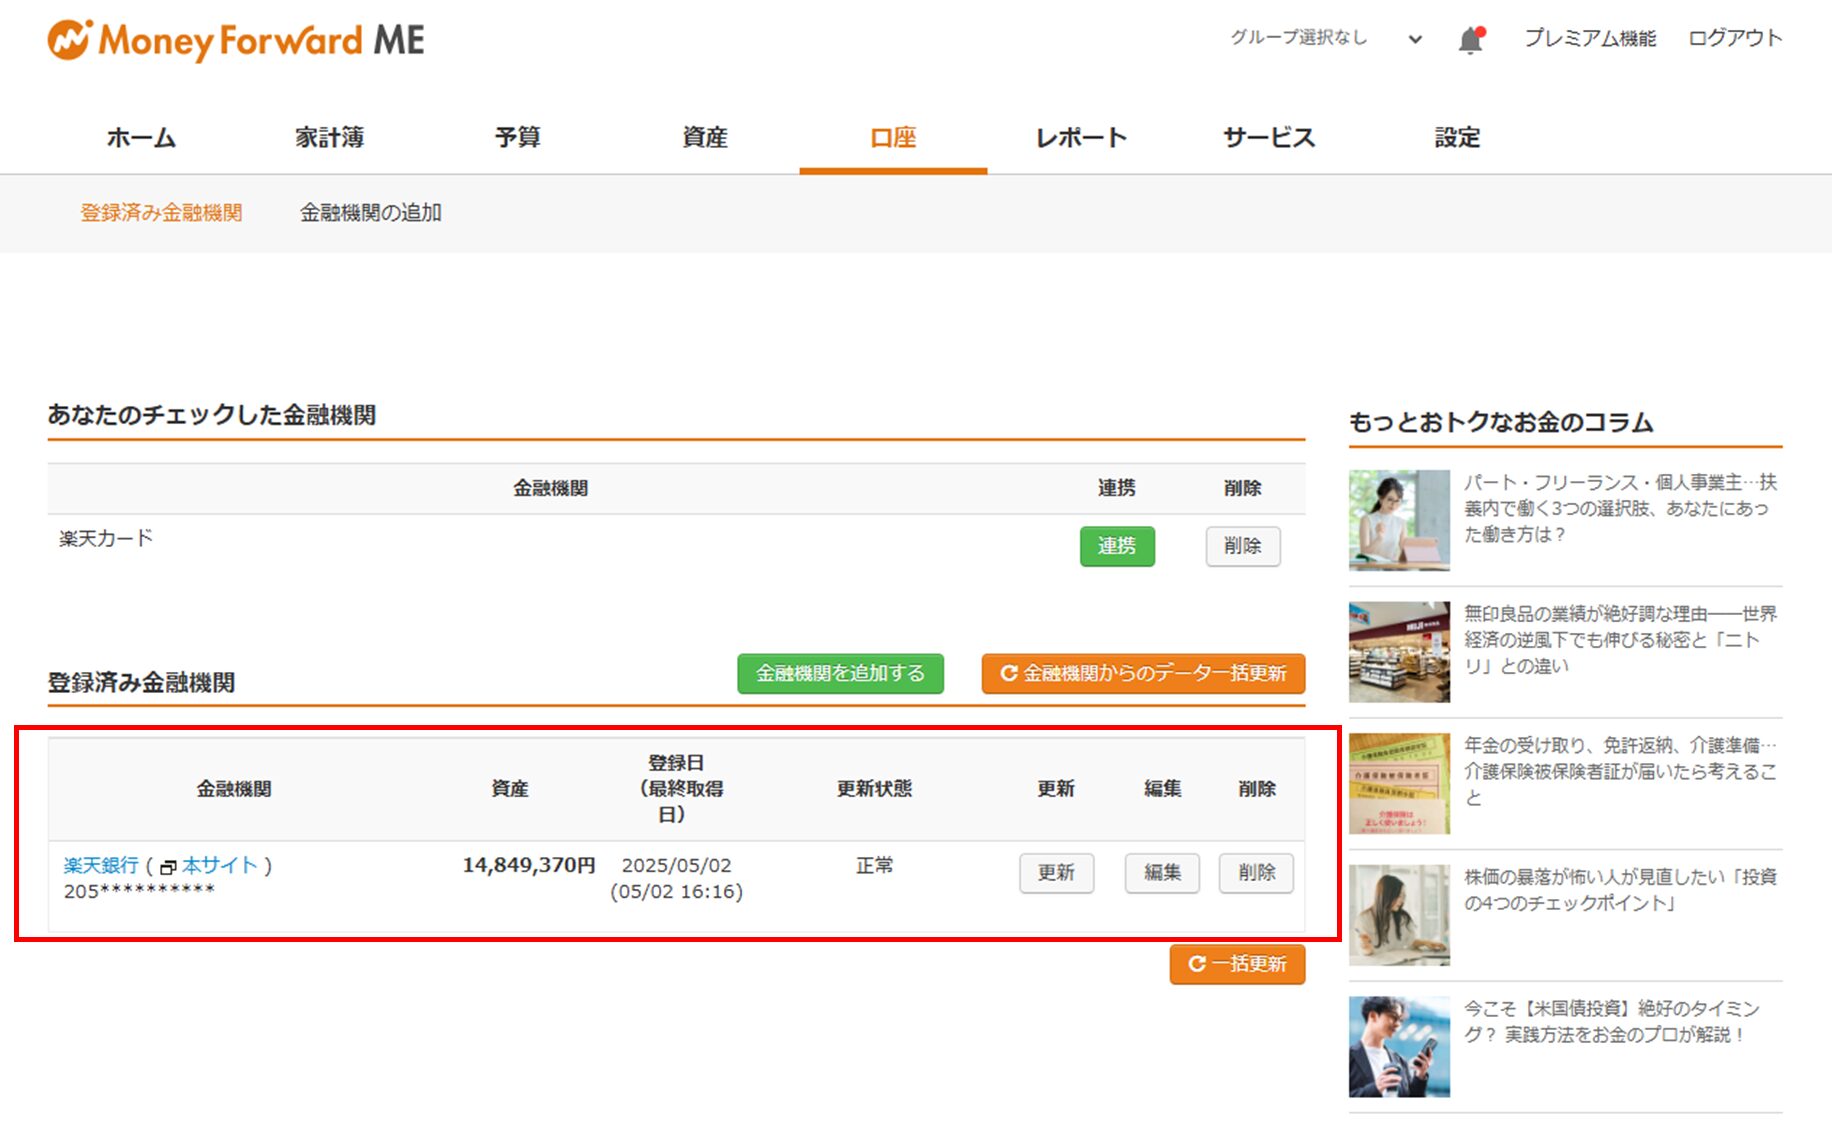The width and height of the screenshot is (1832, 1125).
Task: Open the 米国債投資 article thumbnail
Action: (x=1399, y=1047)
